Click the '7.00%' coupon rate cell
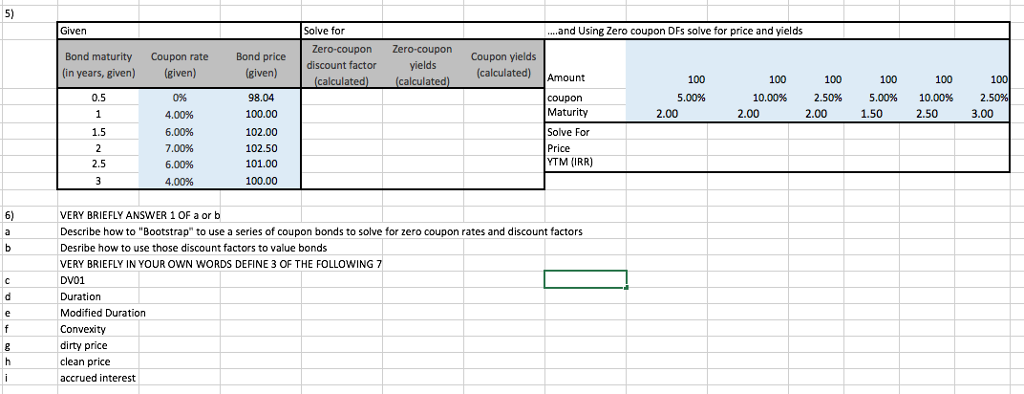The height and width of the screenshot is (394, 1024). tap(180, 148)
